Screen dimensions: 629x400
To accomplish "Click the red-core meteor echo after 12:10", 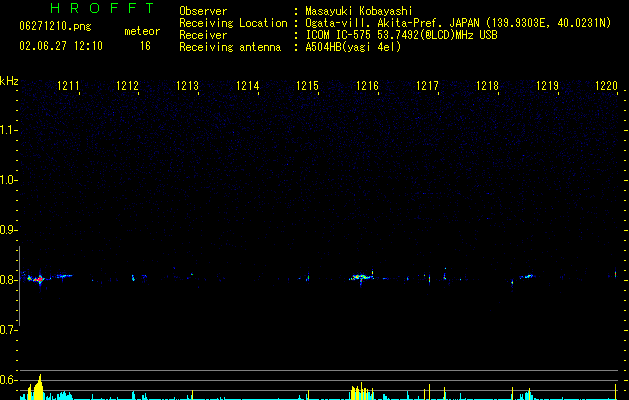I will 38,279.
